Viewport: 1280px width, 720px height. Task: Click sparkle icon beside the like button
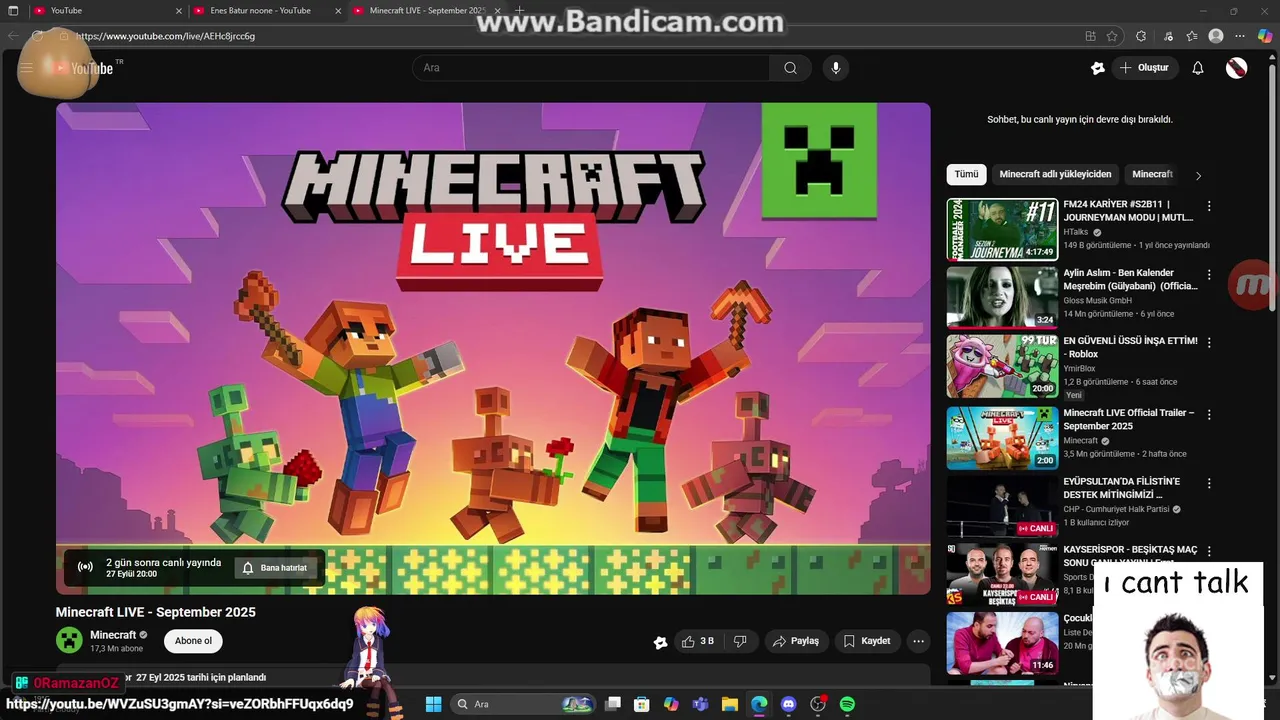click(660, 642)
